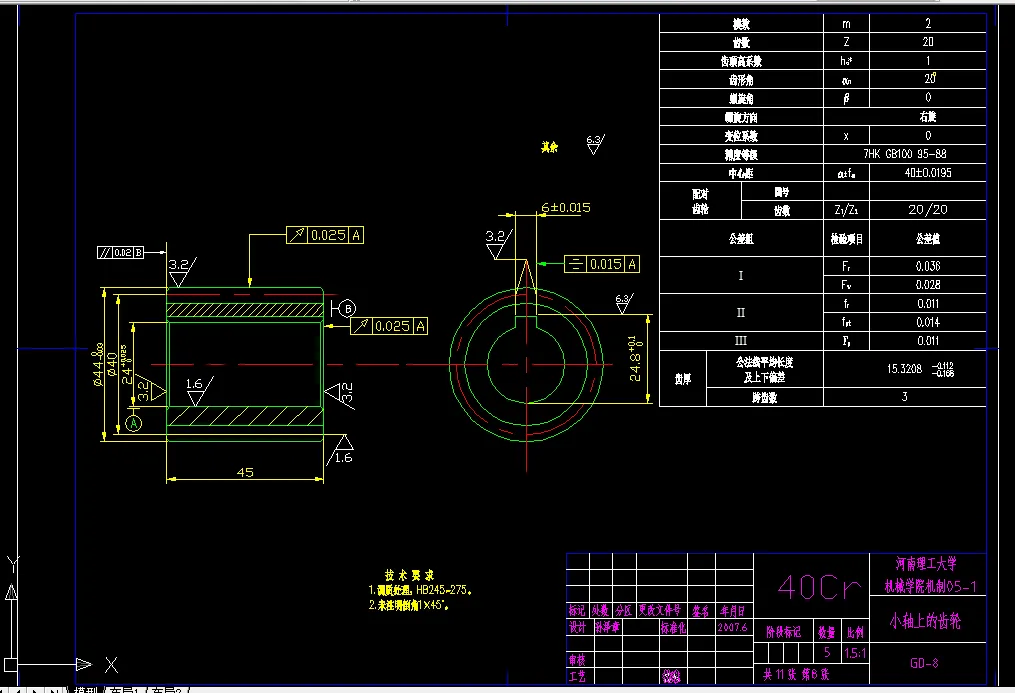The height and width of the screenshot is (693, 1015).
Task: Select tolerance group Ⅲ cell
Action: pos(741,341)
